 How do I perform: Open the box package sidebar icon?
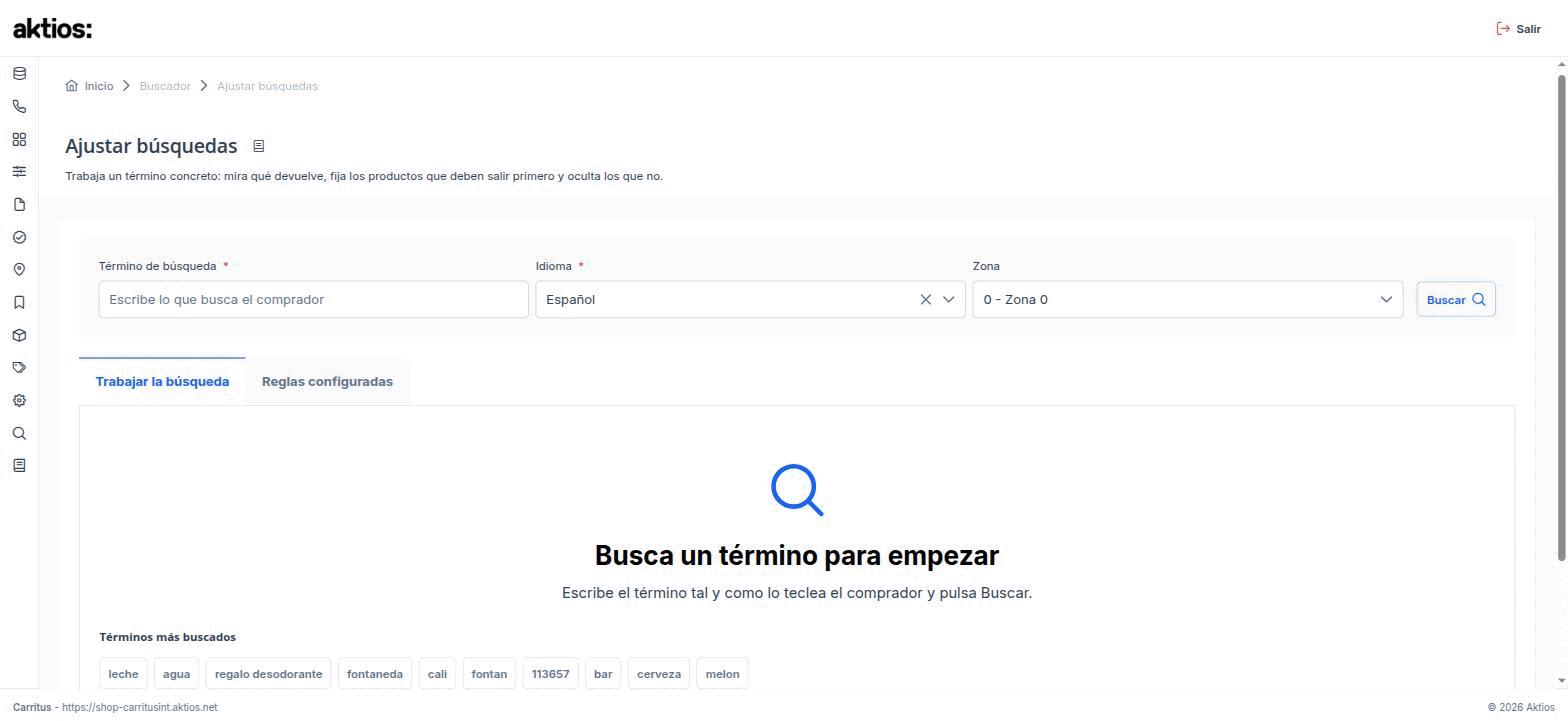pyautogui.click(x=19, y=335)
